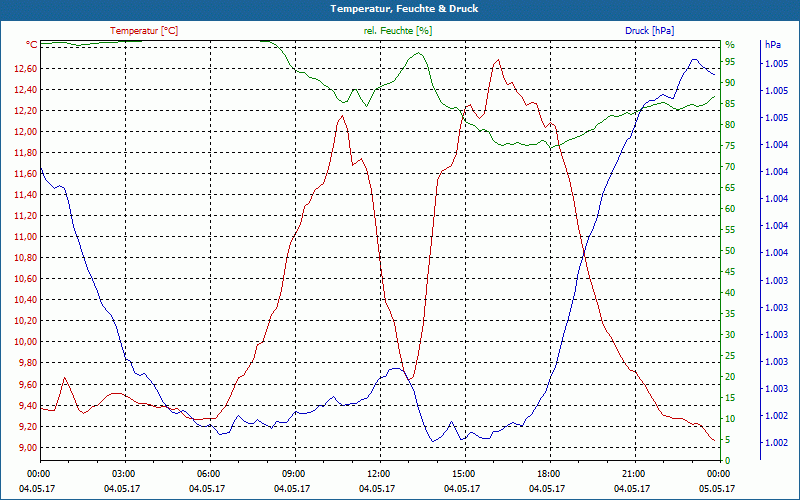Click the '90' humidity axis value

pyautogui.click(x=730, y=83)
